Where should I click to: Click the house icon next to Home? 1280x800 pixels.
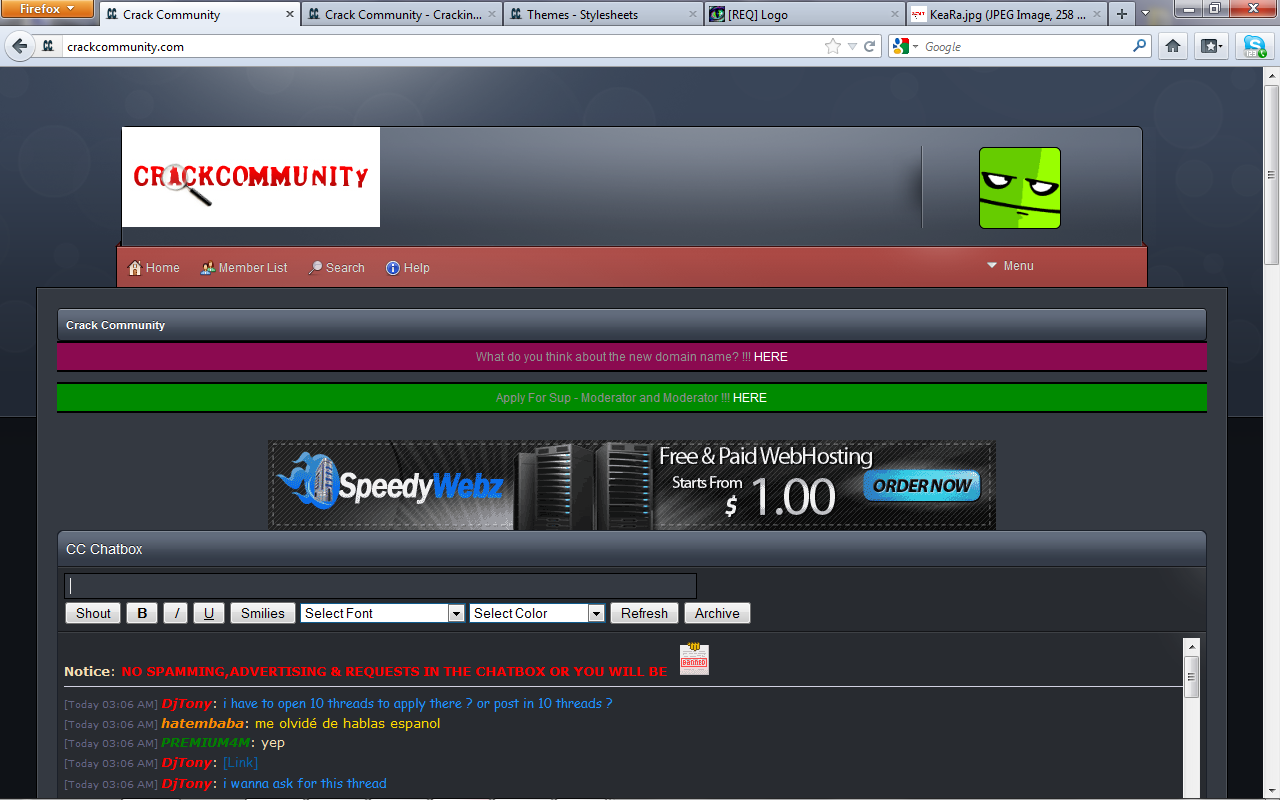click(135, 268)
